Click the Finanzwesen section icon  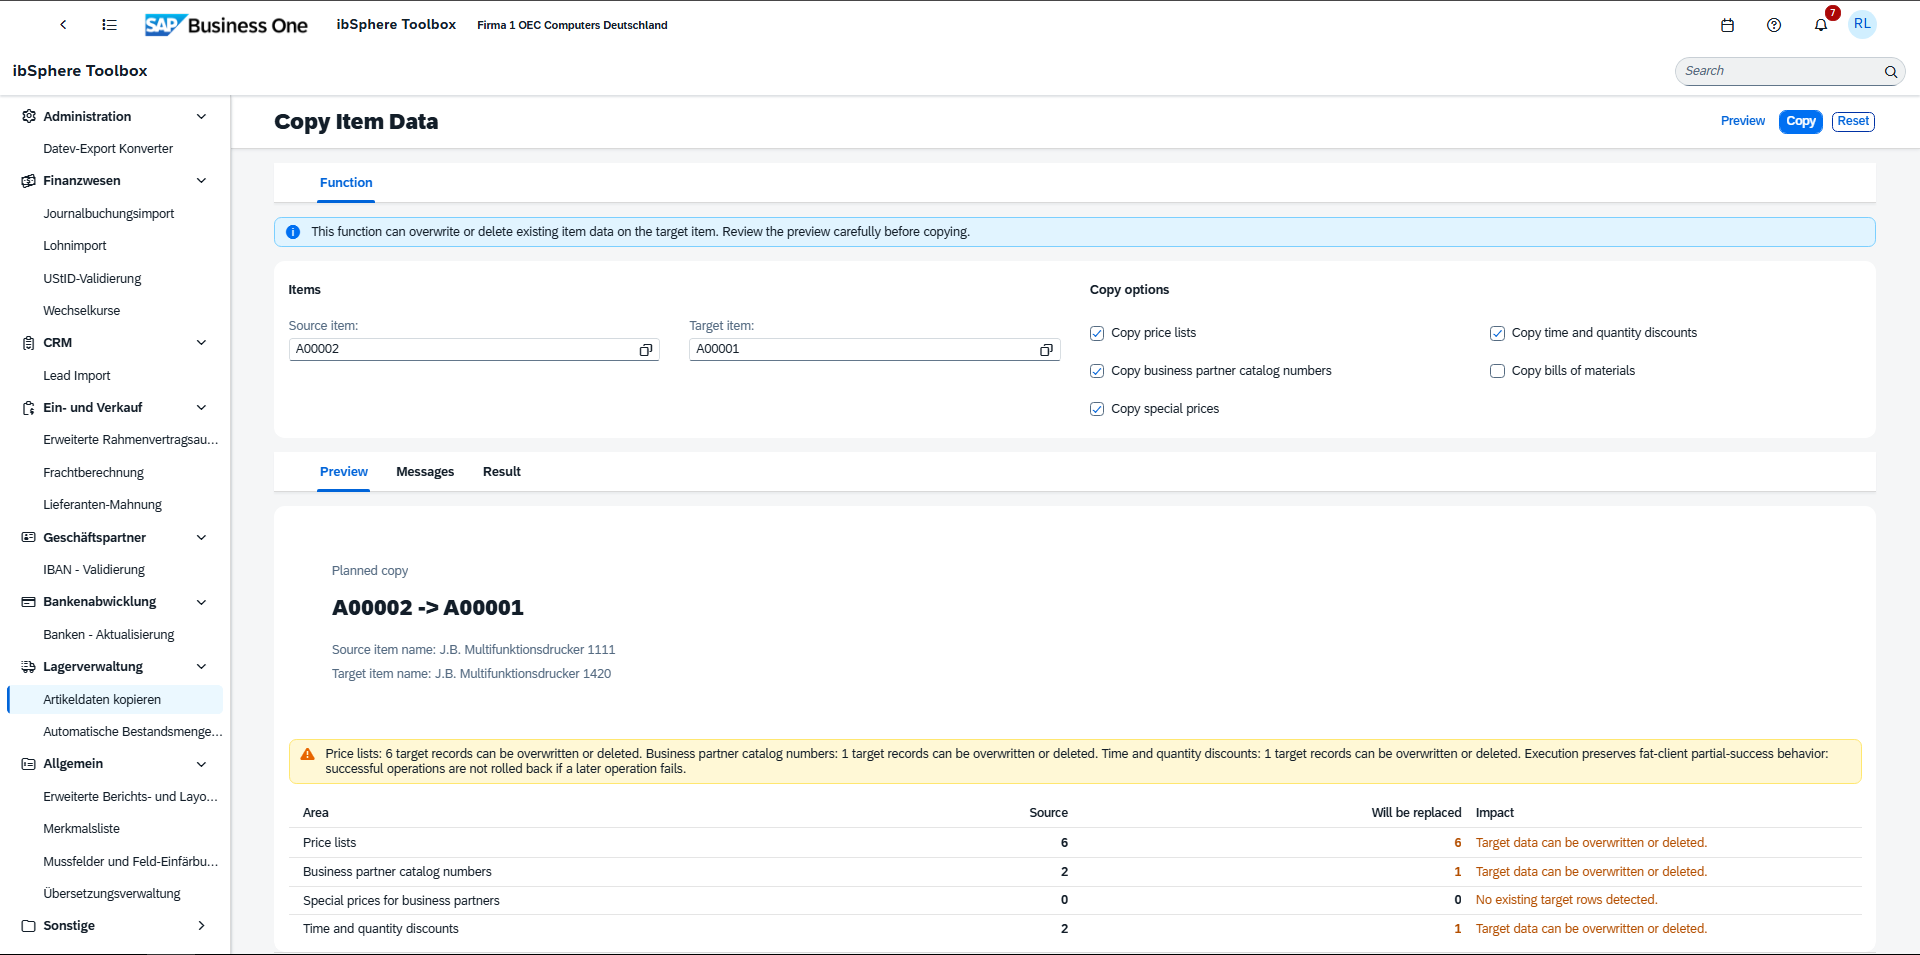28,181
